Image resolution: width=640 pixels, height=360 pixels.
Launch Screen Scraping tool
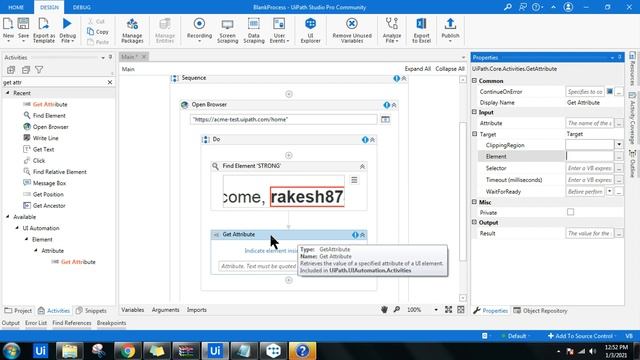click(x=227, y=30)
